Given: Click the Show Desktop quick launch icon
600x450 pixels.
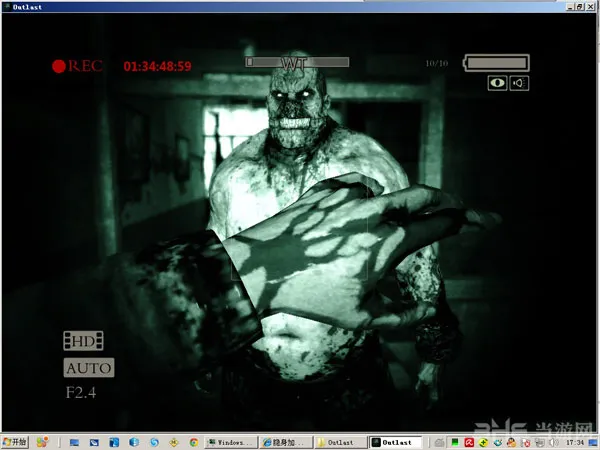Looking at the screenshot, I should point(74,443).
